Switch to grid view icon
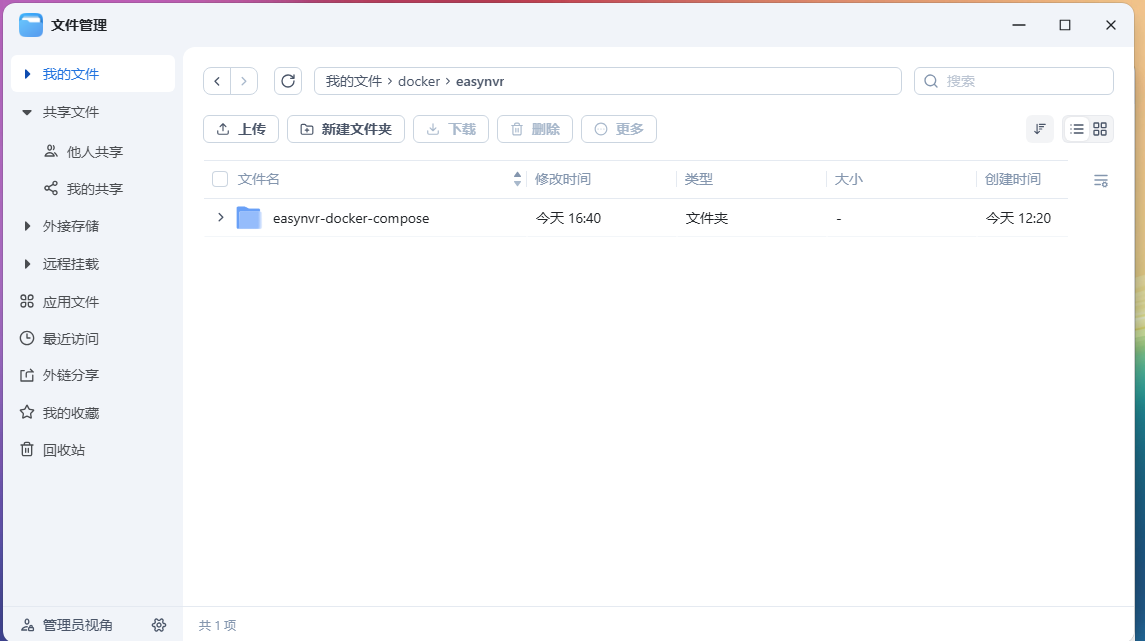Viewport: 1145px width, 641px height. (1100, 129)
